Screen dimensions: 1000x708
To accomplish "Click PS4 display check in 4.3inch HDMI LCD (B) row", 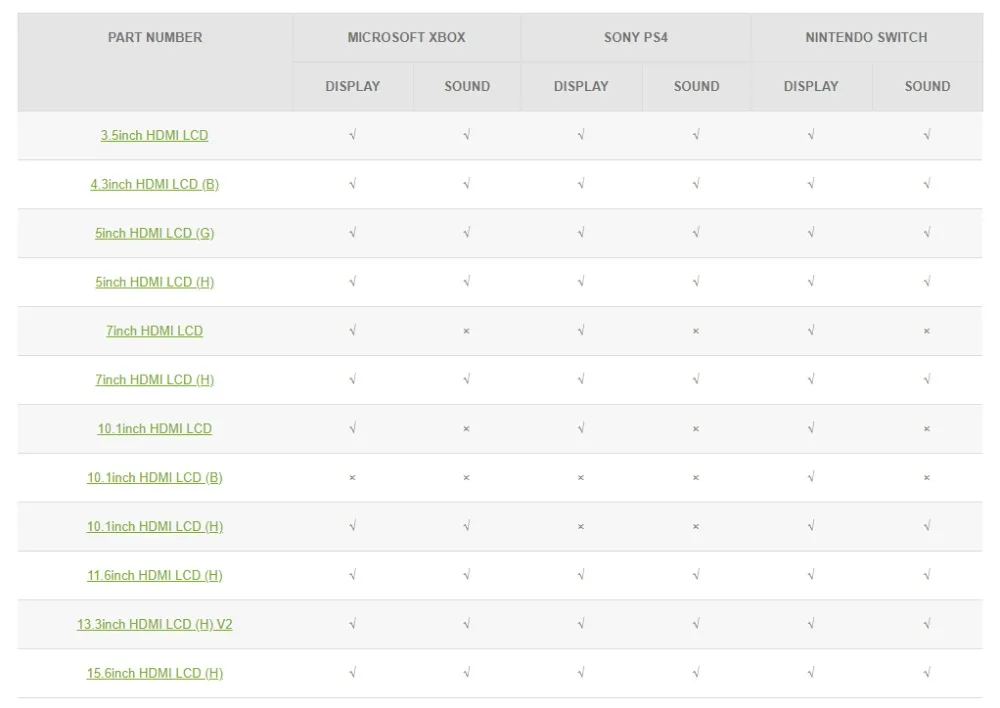I will pyautogui.click(x=581, y=184).
